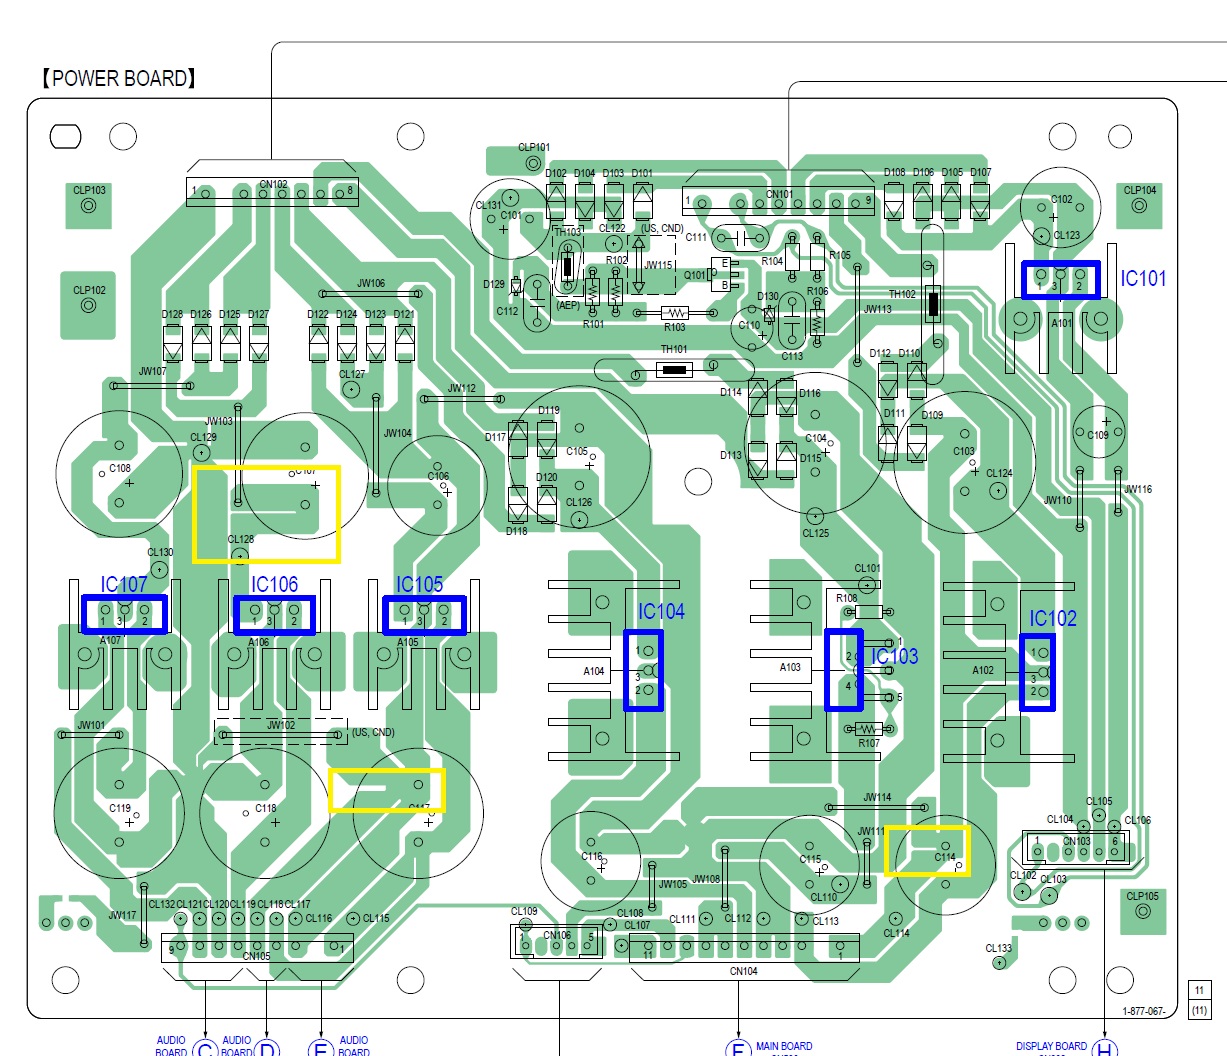The height and width of the screenshot is (1056, 1227).
Task: Click the D121 diode symbol
Action: [x=405, y=343]
